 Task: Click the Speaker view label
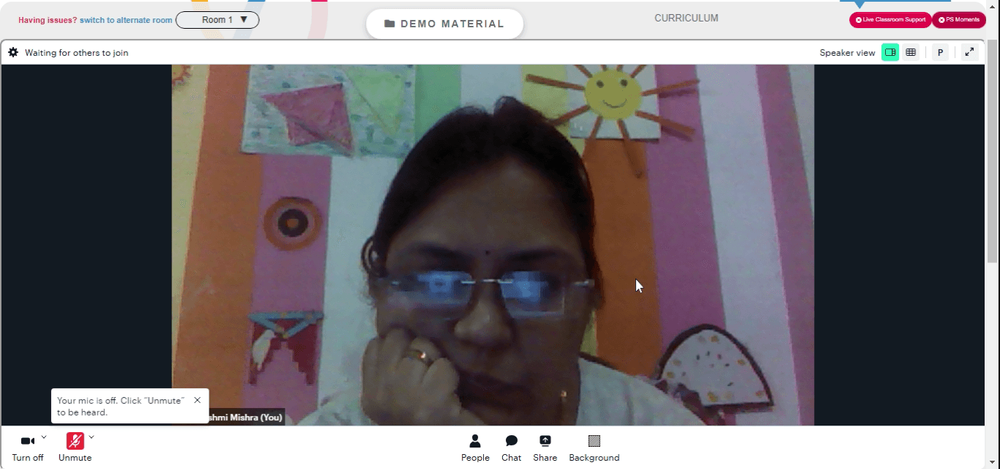coord(847,53)
